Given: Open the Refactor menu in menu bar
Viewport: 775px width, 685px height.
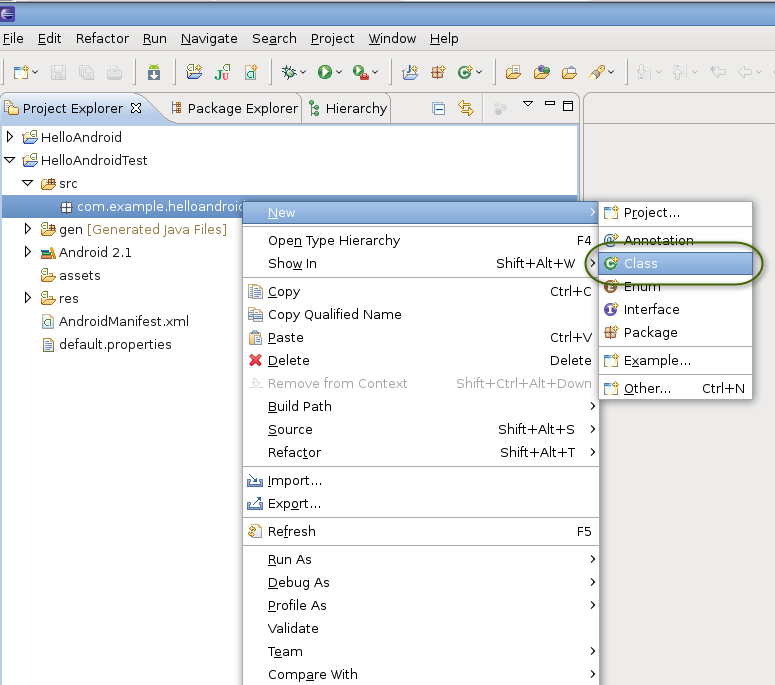Looking at the screenshot, I should pyautogui.click(x=102, y=38).
